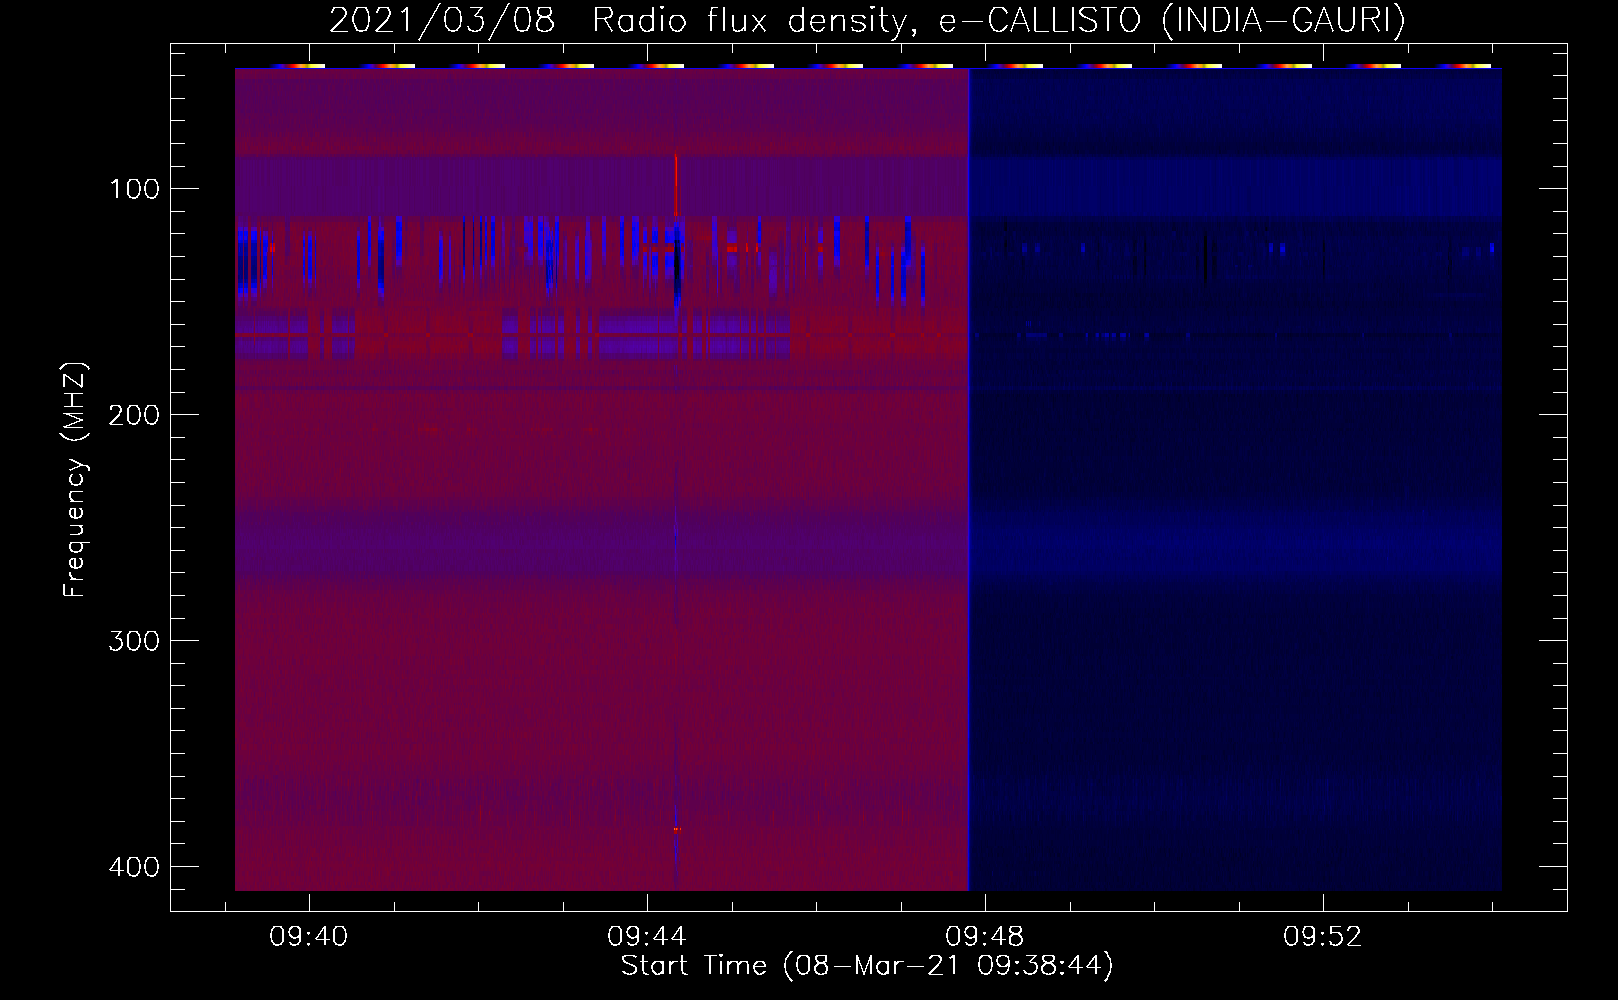Screen dimensions: 1618x1000
Task: Click the 09:44 time tick label
Action: (647, 937)
